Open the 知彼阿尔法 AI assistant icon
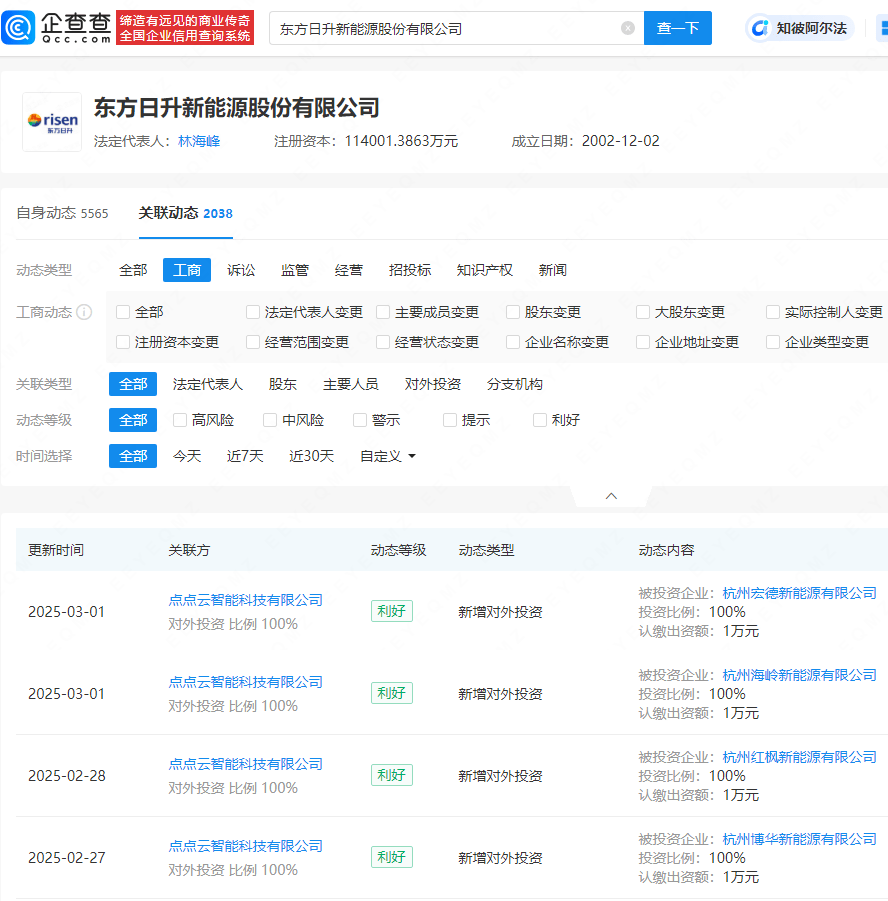 tap(760, 28)
